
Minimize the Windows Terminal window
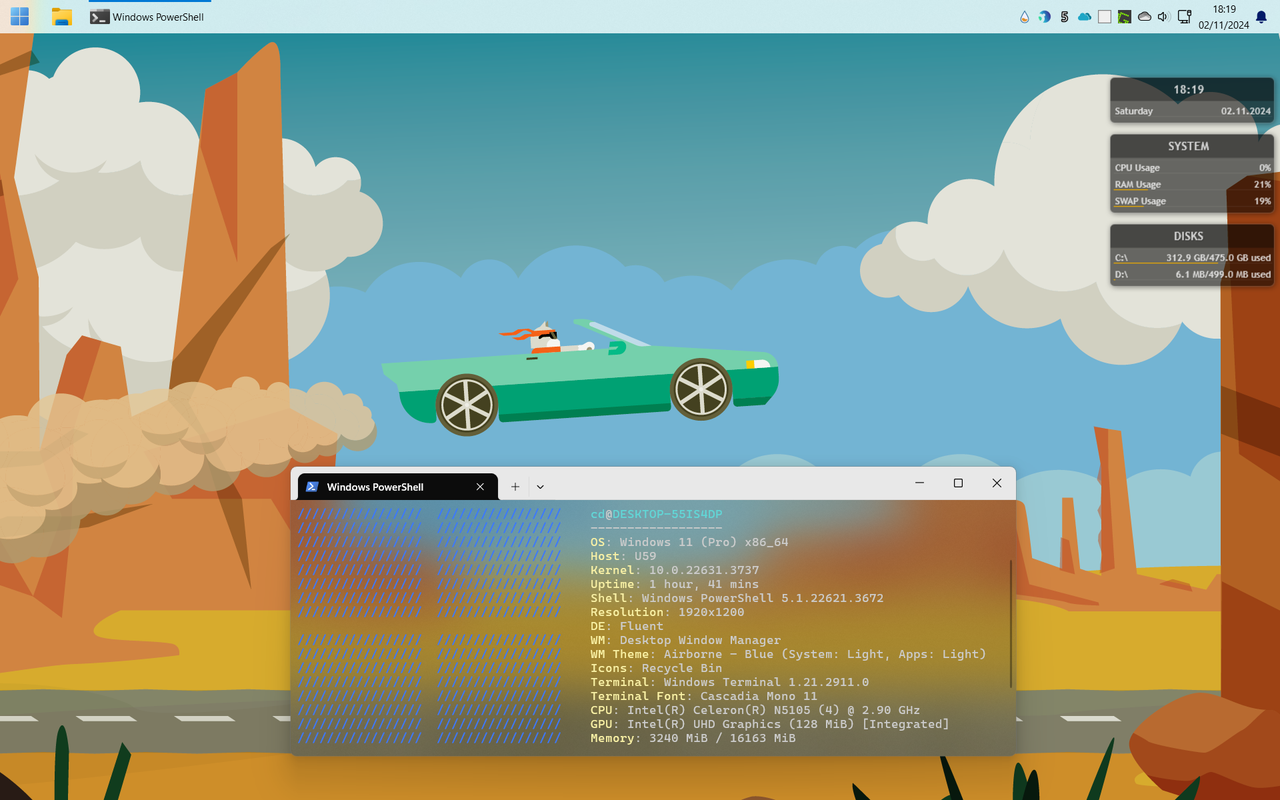click(919, 483)
